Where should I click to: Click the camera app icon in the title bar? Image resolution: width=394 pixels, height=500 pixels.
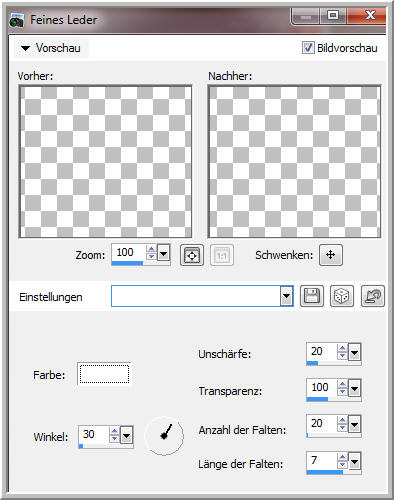[x=17, y=20]
